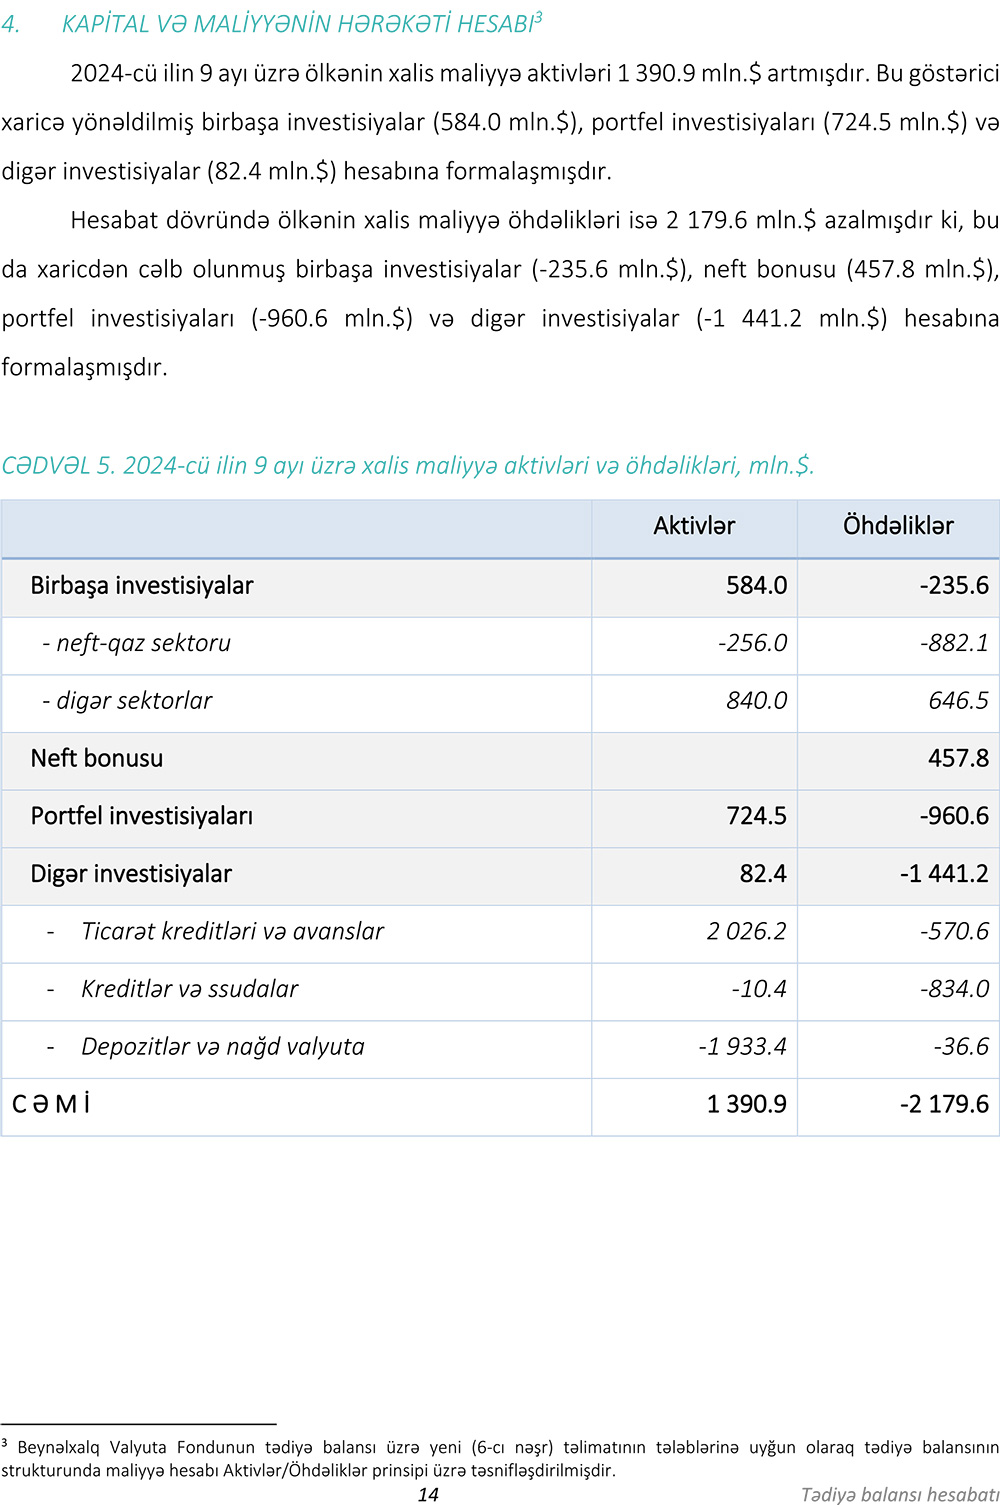This screenshot has width=1000, height=1505.
Task: Select the digər sektorlar row label
Action: click(128, 701)
